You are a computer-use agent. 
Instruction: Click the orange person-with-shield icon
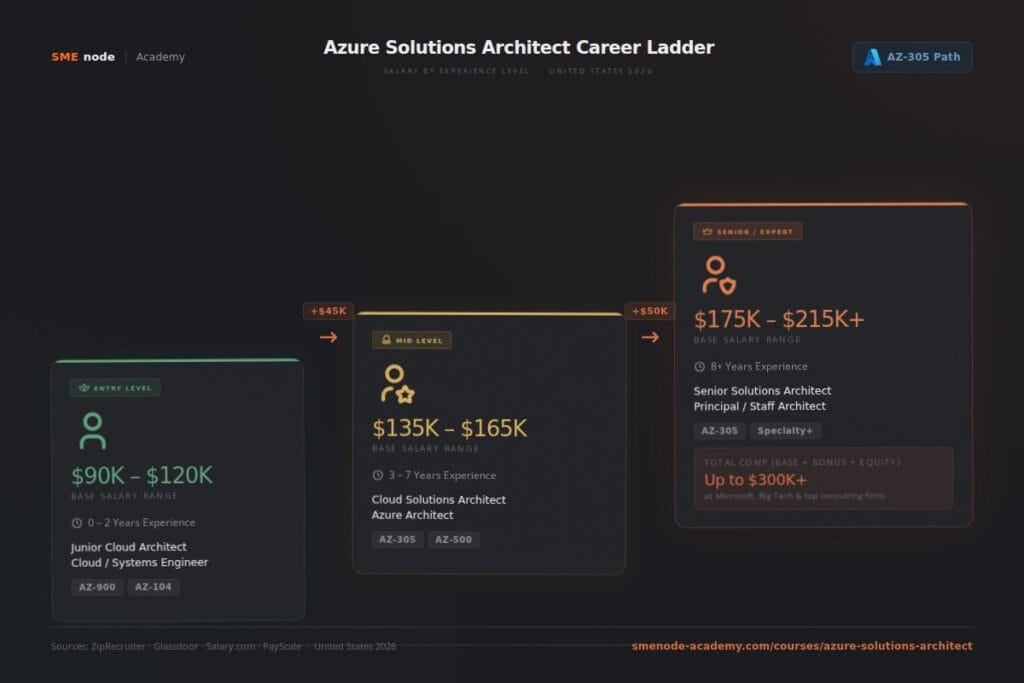click(718, 275)
